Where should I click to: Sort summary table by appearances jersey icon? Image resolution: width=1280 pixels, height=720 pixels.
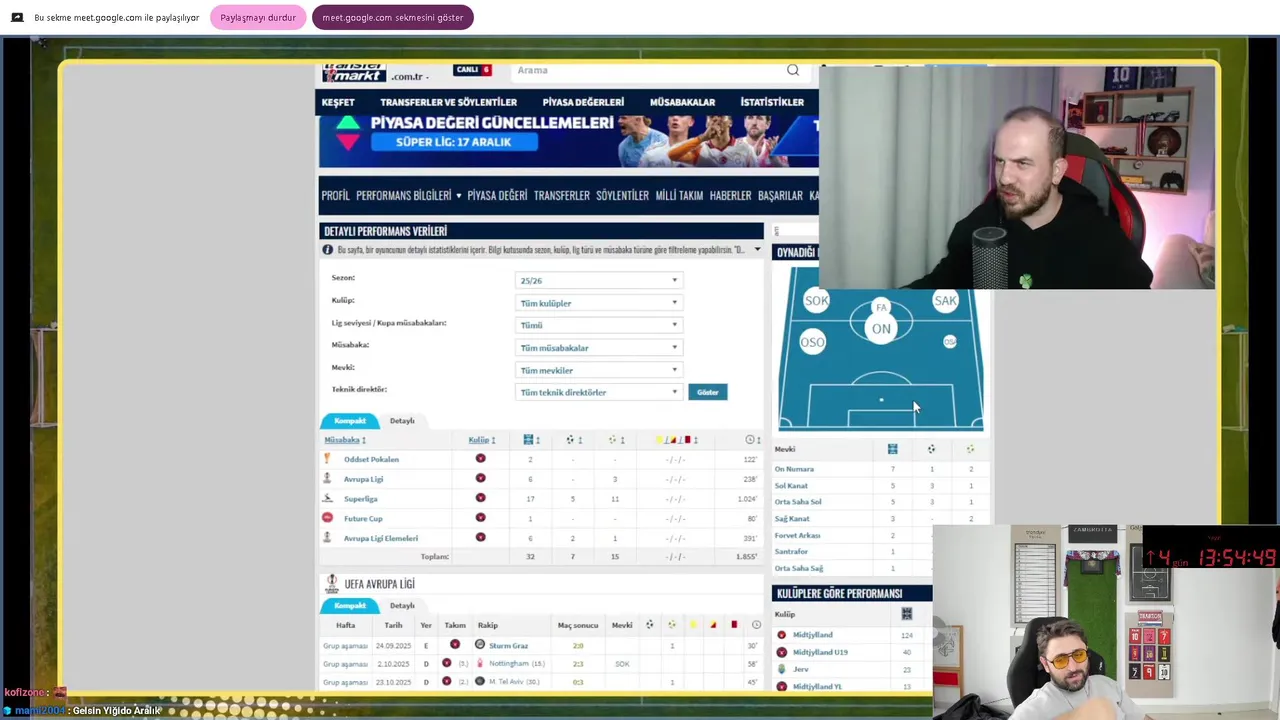(x=530, y=440)
